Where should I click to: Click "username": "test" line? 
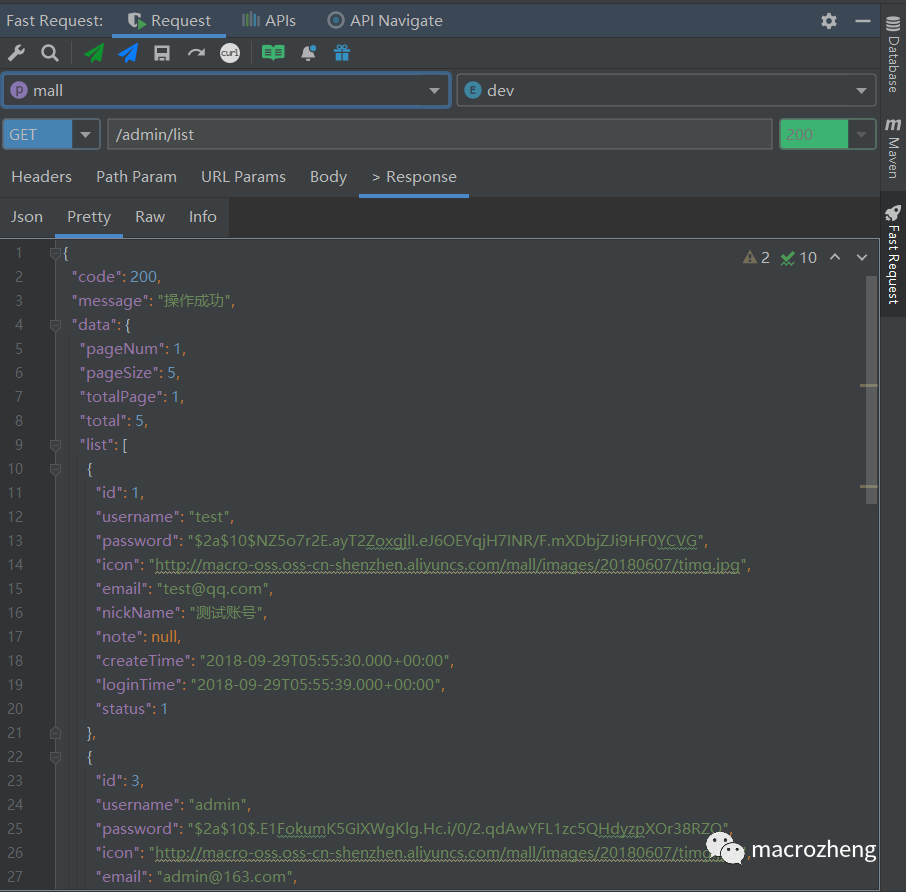(x=165, y=517)
